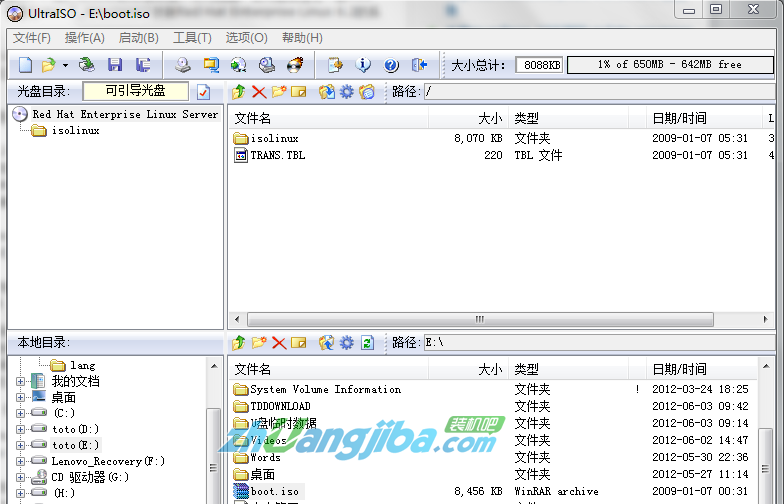The height and width of the screenshot is (504, 784).
Task: Click green refresh icon in local pane toolbar
Action: [x=367, y=343]
